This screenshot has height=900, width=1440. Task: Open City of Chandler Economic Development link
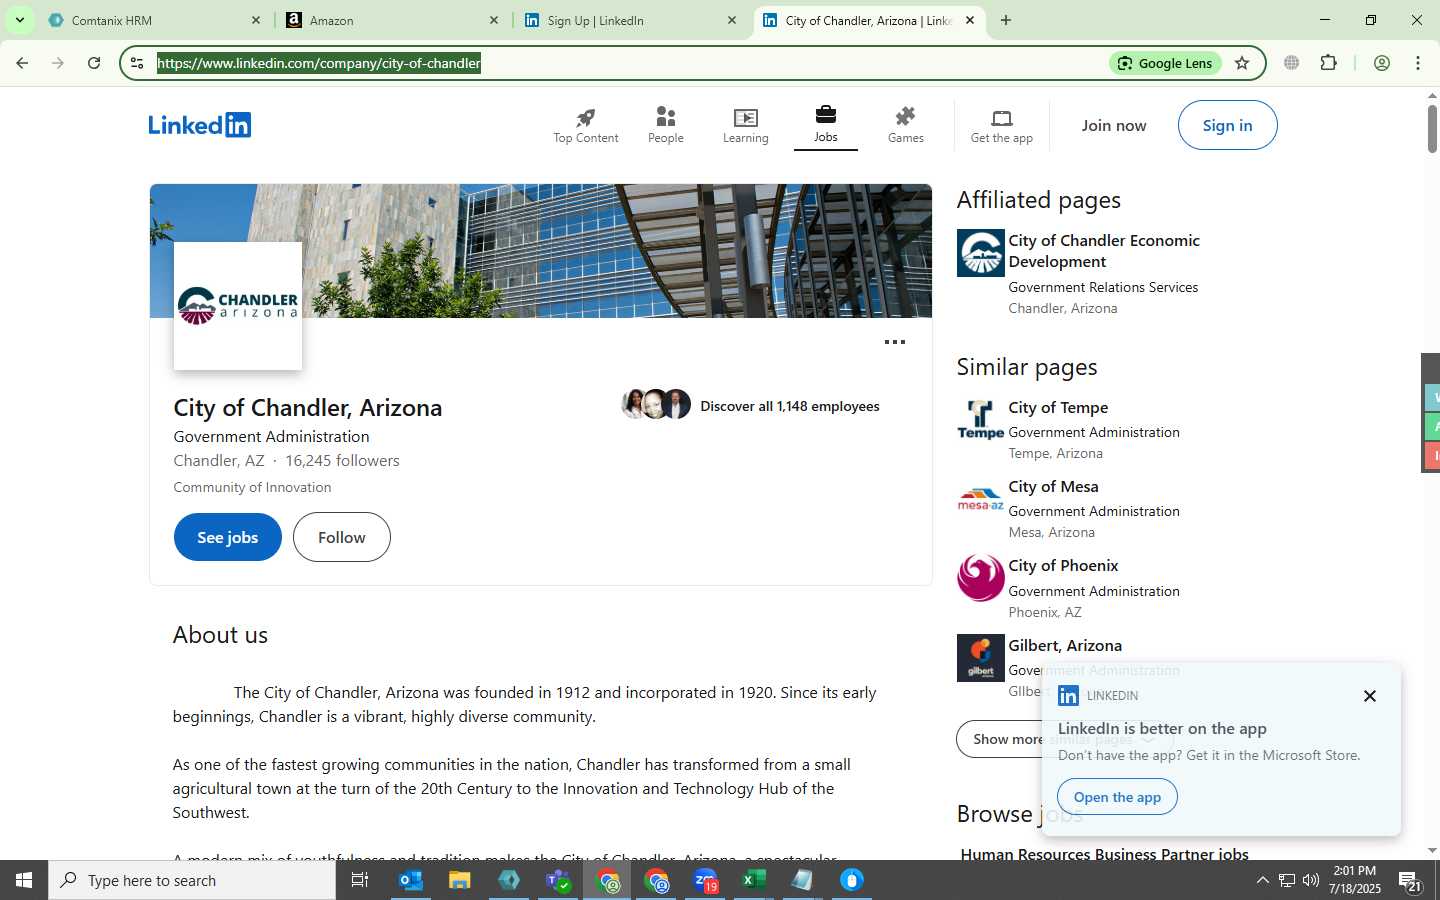pyautogui.click(x=1104, y=251)
